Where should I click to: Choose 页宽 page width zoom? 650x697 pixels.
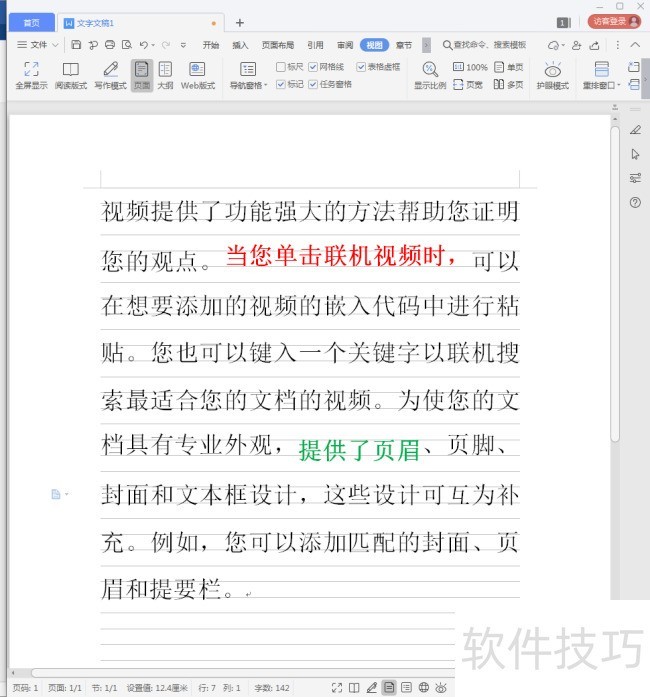[468, 84]
